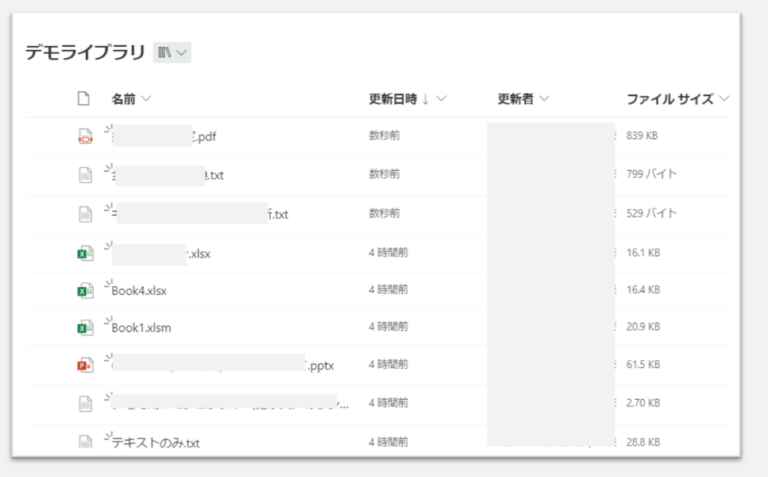Click the file type column header icon

(85, 99)
